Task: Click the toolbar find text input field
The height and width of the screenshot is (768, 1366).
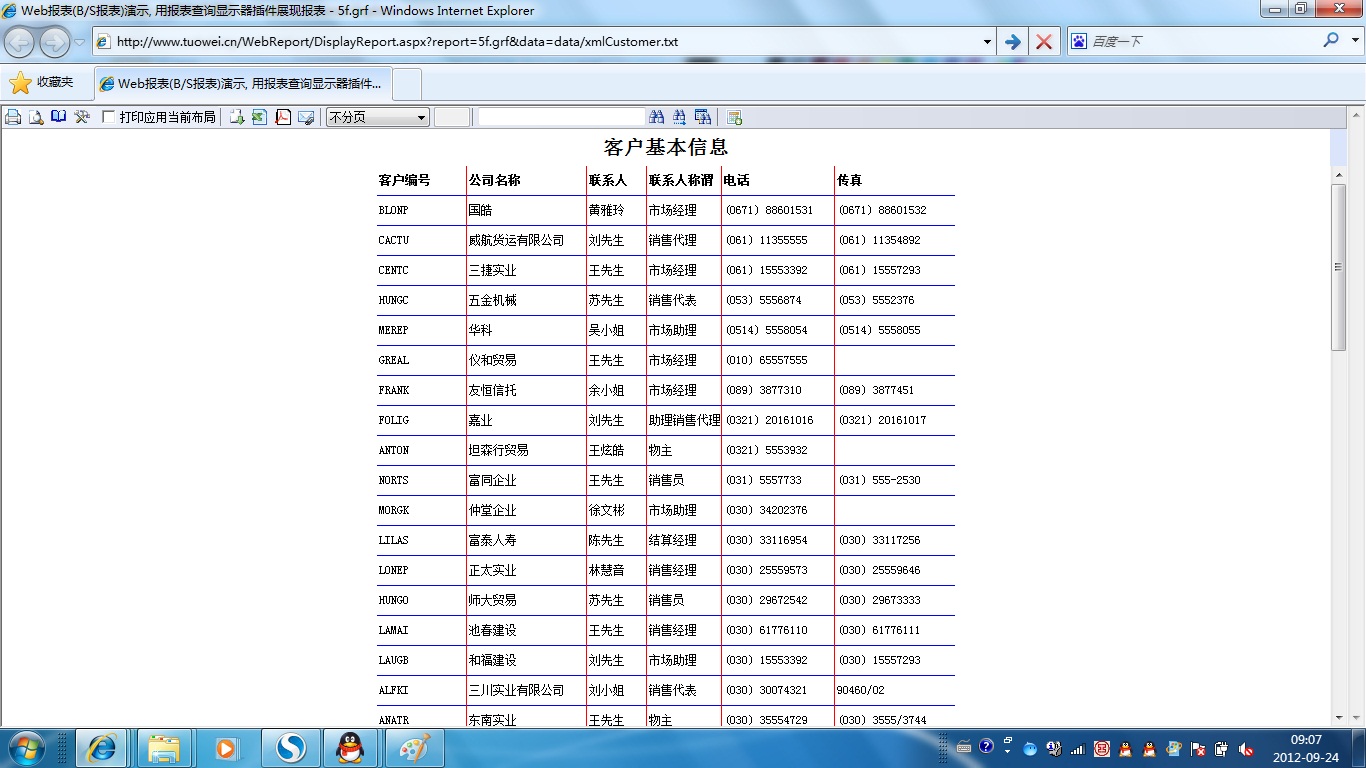Action: pos(561,117)
